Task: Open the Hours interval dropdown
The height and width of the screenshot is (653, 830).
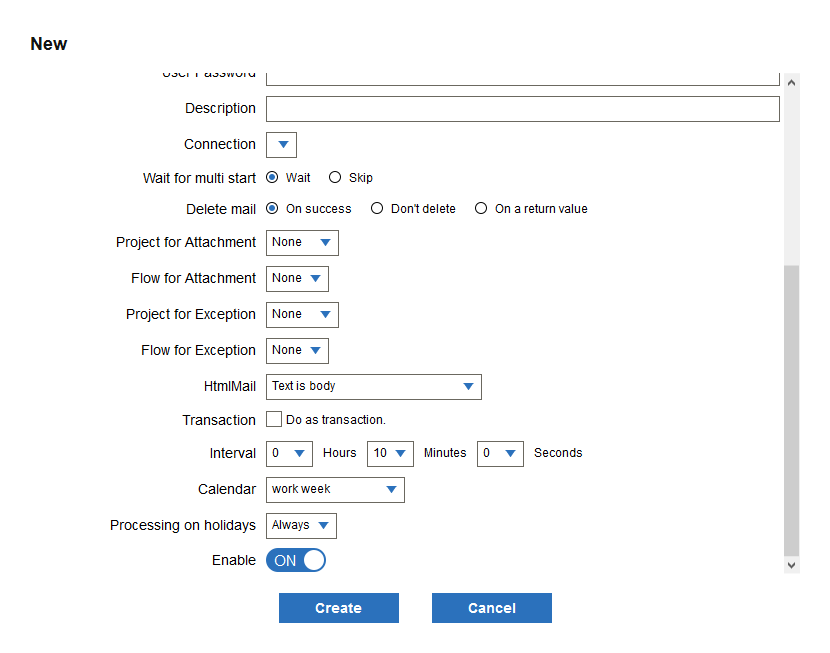Action: [288, 453]
